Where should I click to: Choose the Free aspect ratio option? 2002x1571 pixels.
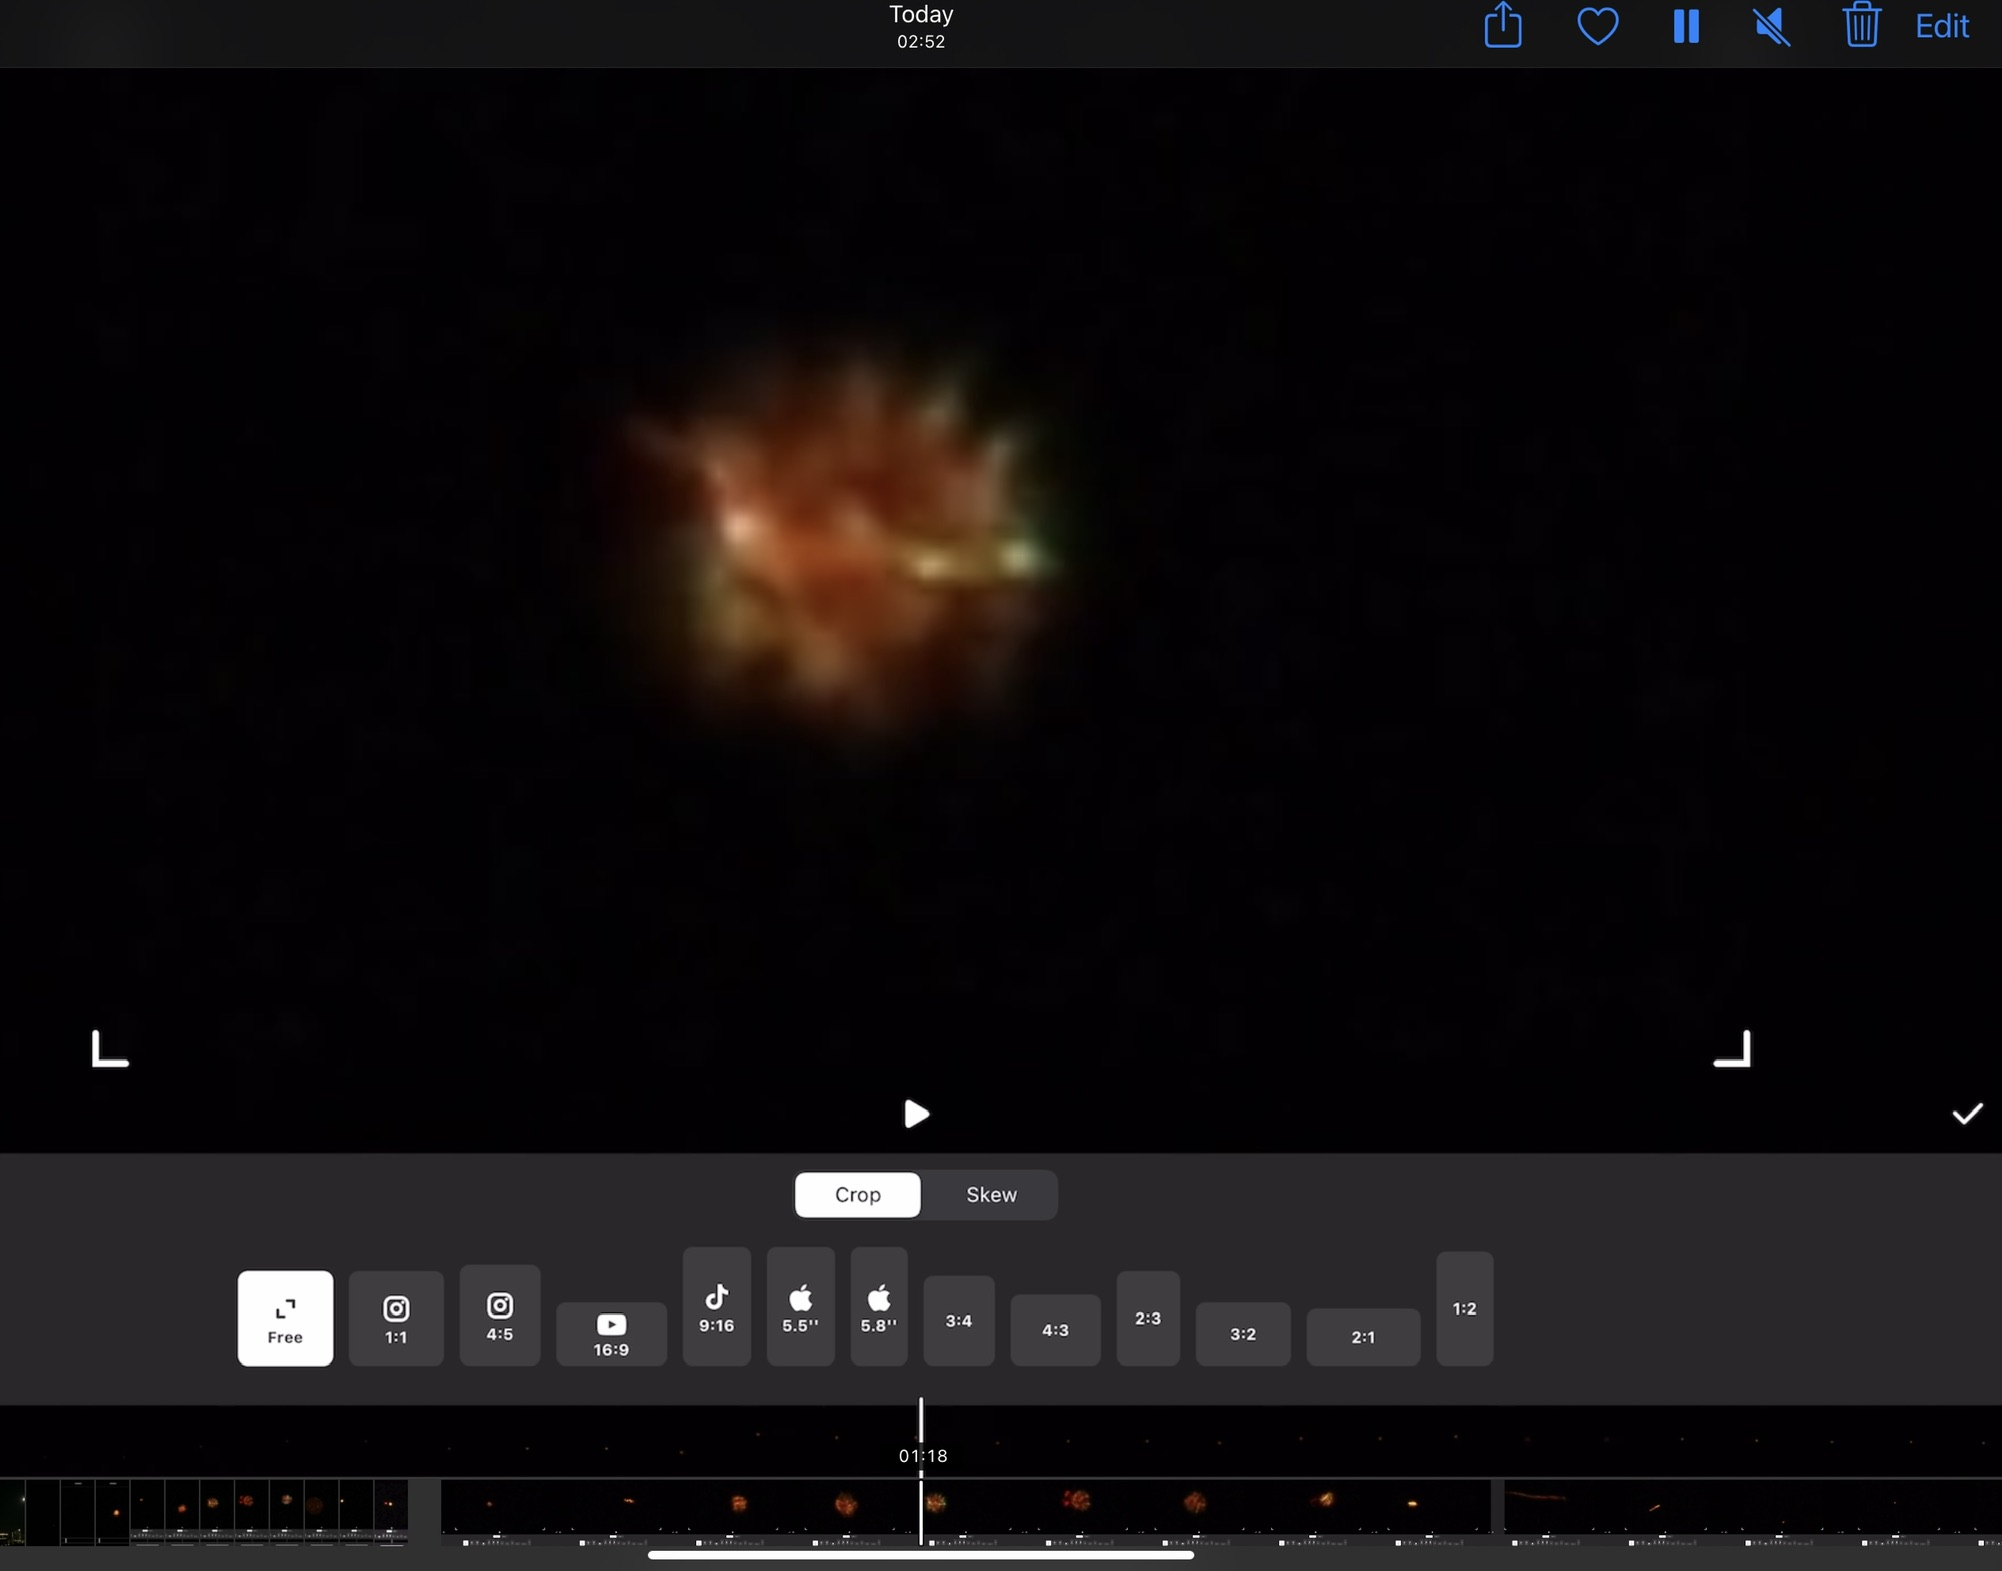click(x=285, y=1318)
